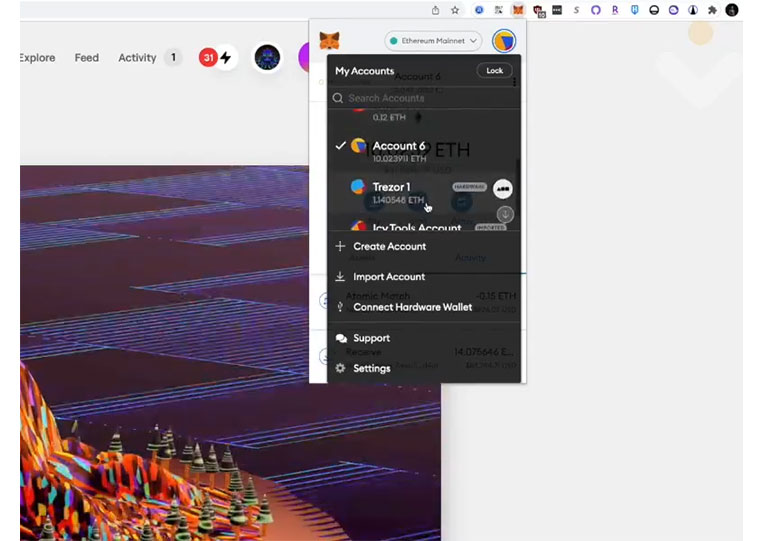Click the Trezor 1 identicon

coord(358,187)
